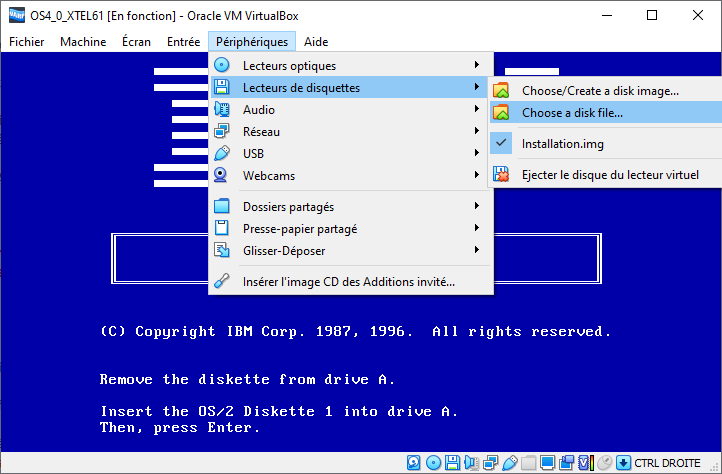Click the network indicator in status bar
Image resolution: width=722 pixels, height=474 pixels.
coord(490,462)
